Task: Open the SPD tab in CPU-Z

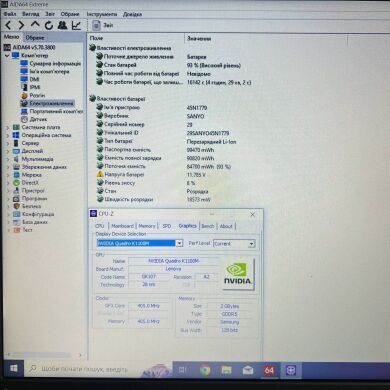Action: coord(167,226)
